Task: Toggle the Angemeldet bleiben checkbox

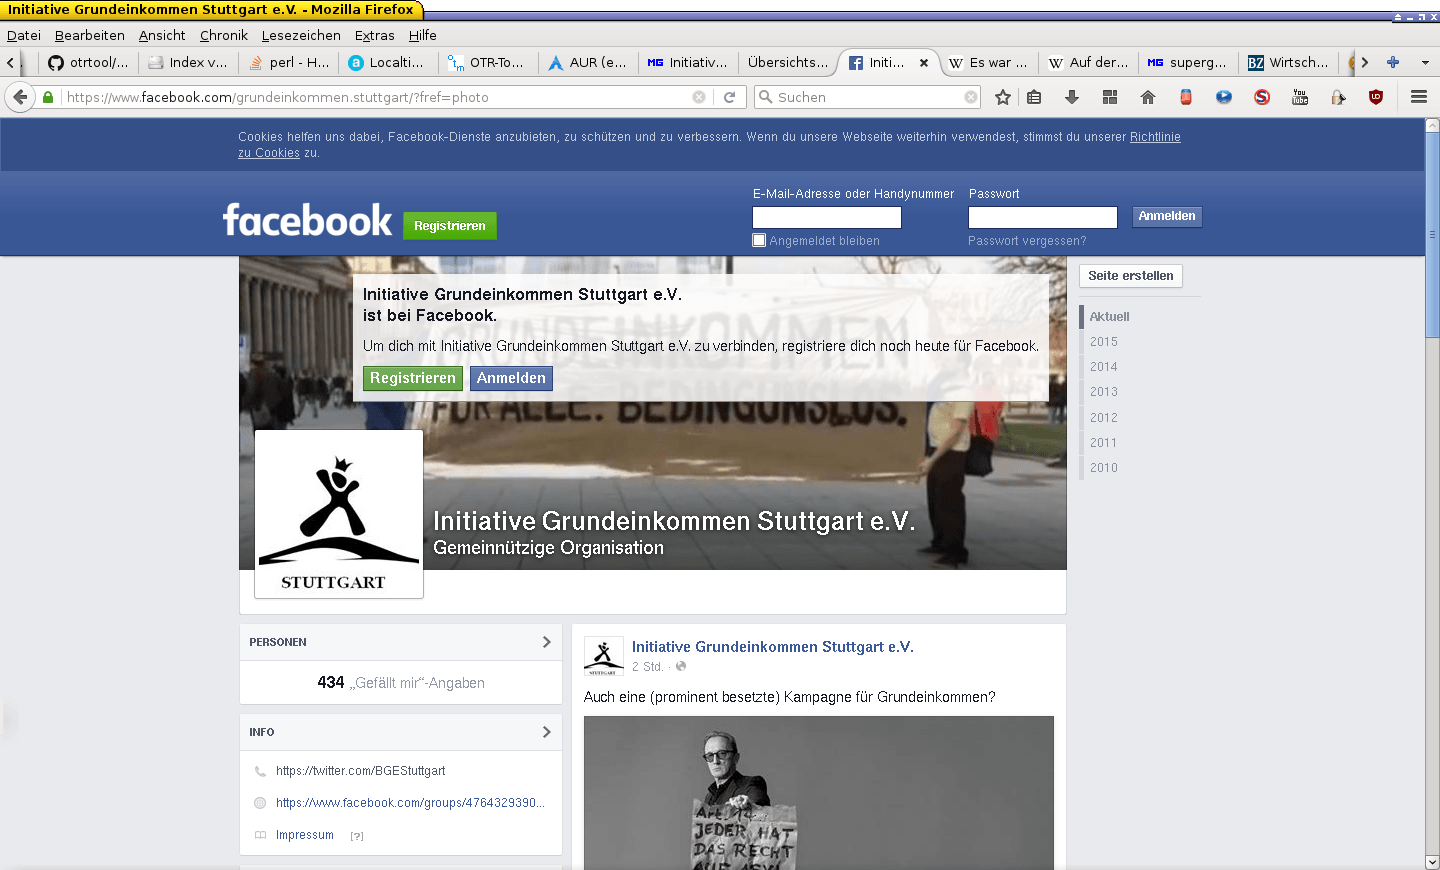Action: click(759, 240)
